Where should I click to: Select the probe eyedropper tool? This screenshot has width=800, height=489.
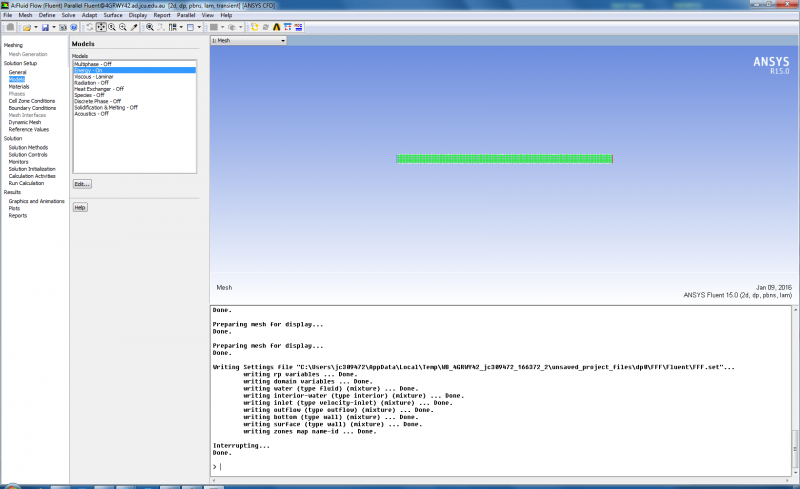(134, 27)
